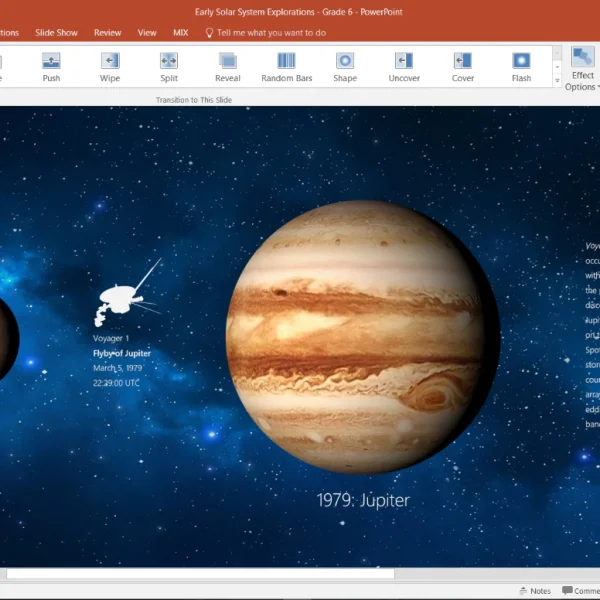The width and height of the screenshot is (600, 600).
Task: Apply the Reveal transition
Action: click(228, 67)
